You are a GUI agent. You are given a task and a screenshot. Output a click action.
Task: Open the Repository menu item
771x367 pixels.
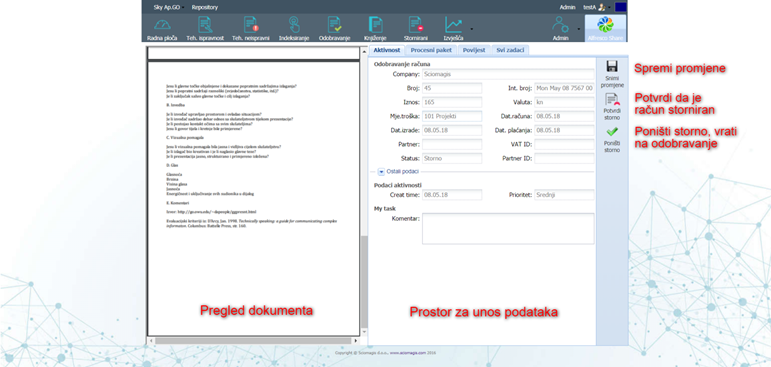coord(205,7)
